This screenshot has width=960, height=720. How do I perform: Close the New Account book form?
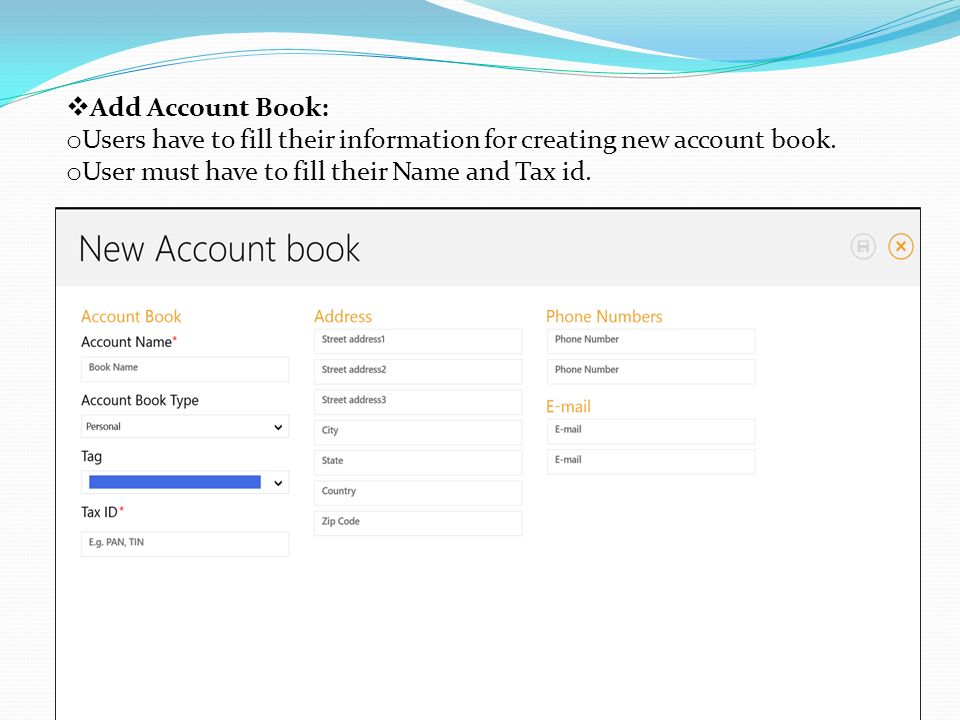coord(901,247)
